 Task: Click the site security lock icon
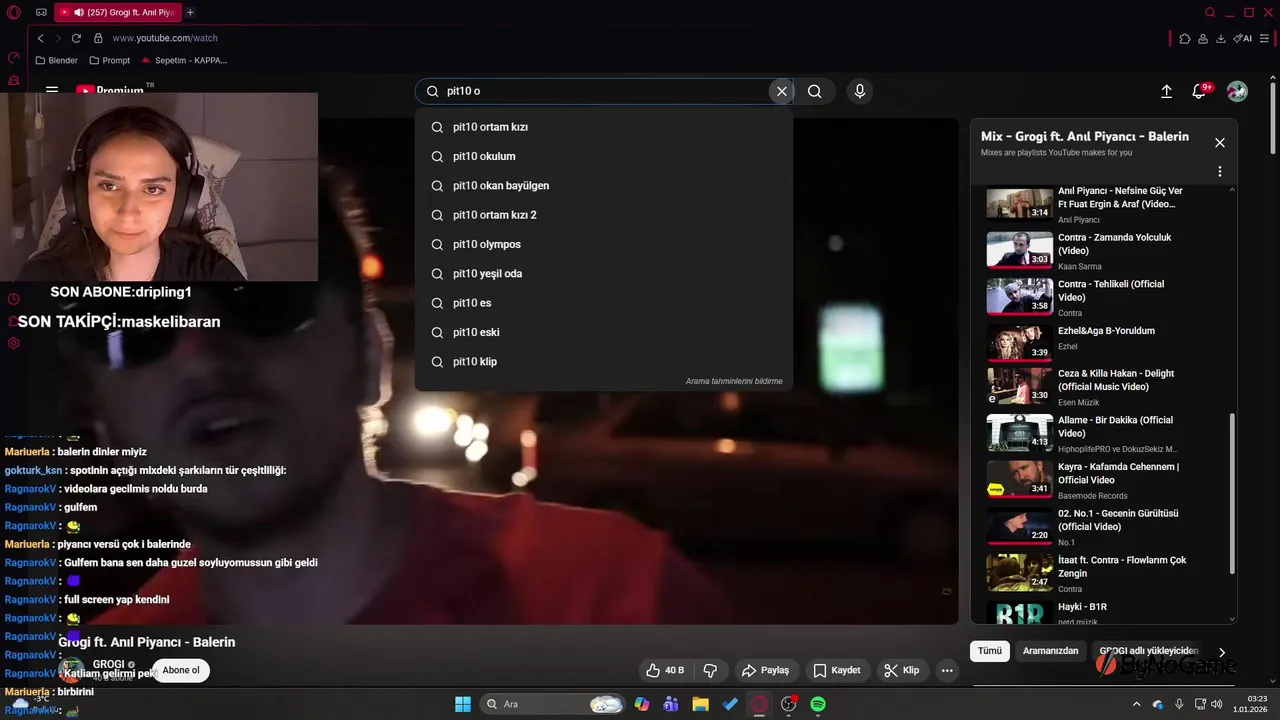click(98, 38)
